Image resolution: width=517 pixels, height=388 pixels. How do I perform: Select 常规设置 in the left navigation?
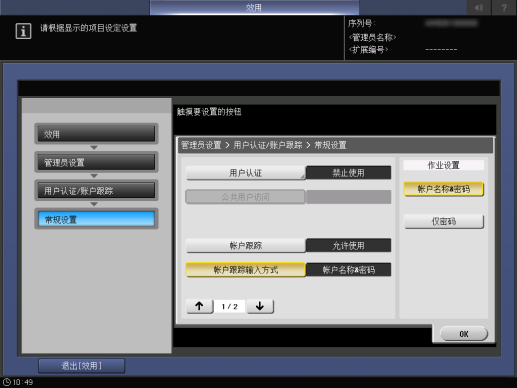(96, 219)
